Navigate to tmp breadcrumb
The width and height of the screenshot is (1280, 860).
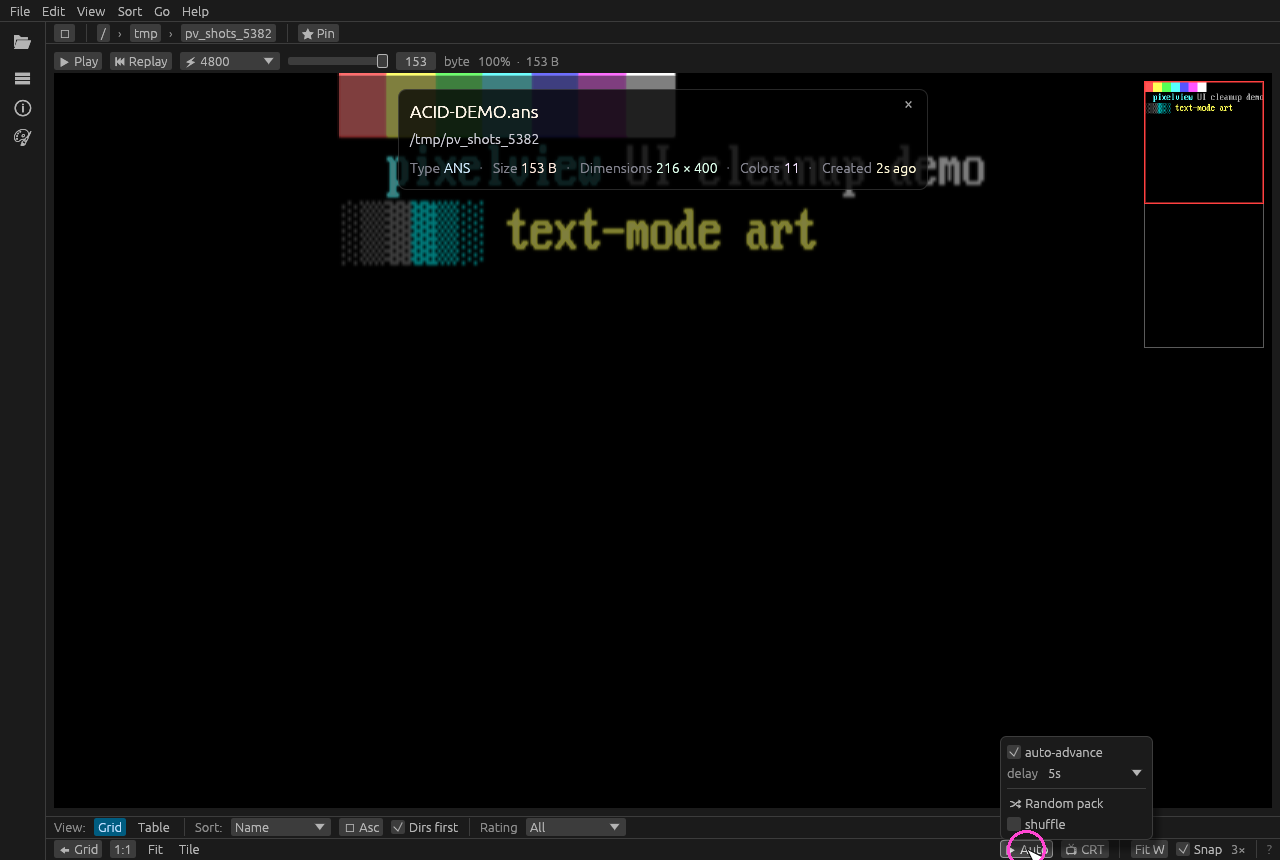point(146,34)
